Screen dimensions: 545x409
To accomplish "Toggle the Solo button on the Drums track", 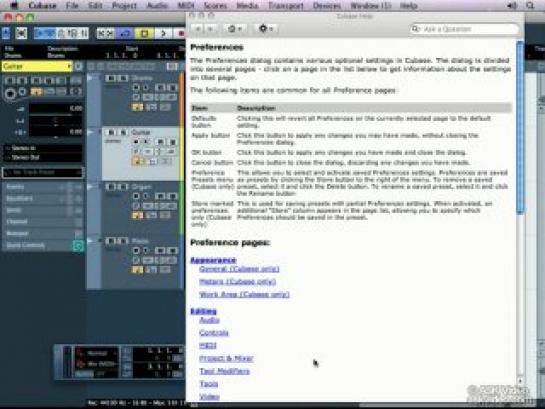I will click(123, 79).
